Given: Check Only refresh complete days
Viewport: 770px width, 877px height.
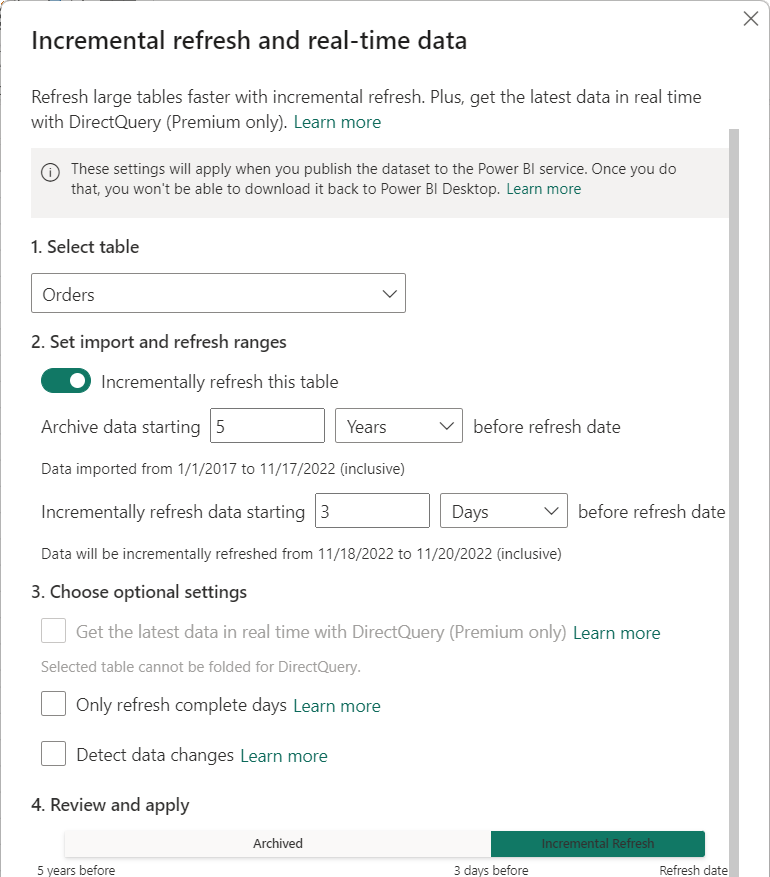Looking at the screenshot, I should [53, 703].
